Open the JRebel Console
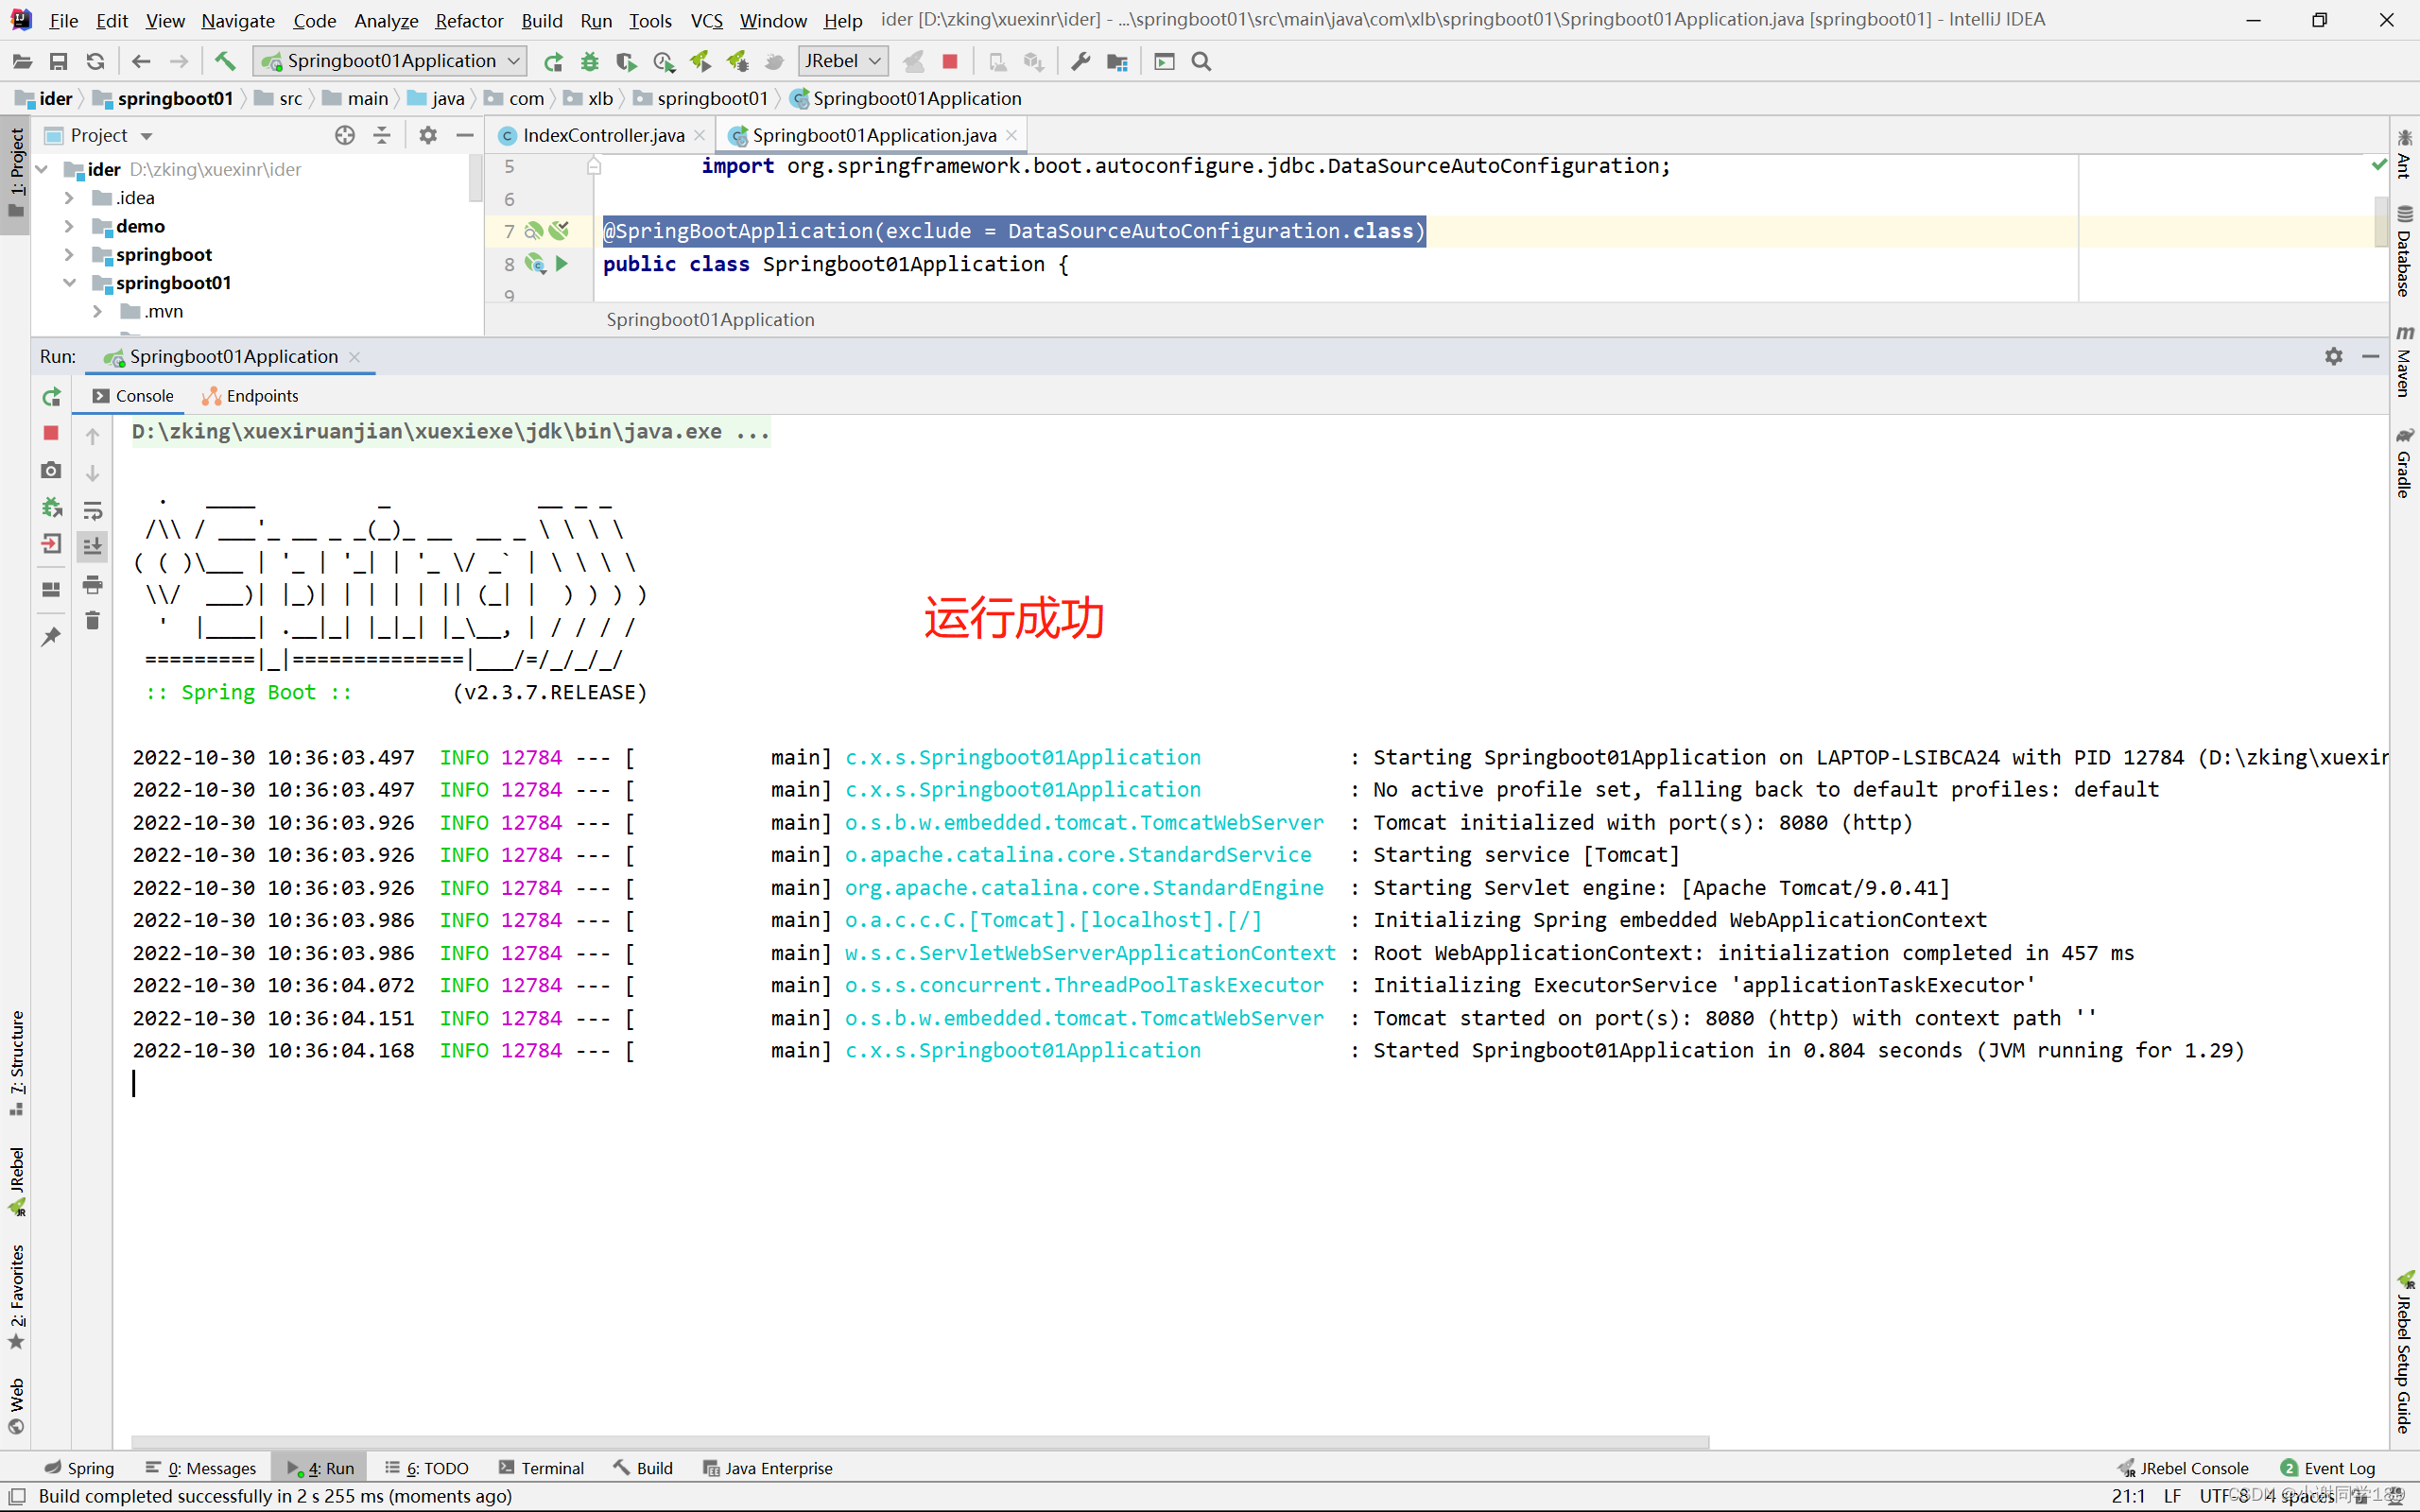The height and width of the screenshot is (1512, 2420). [2184, 1468]
